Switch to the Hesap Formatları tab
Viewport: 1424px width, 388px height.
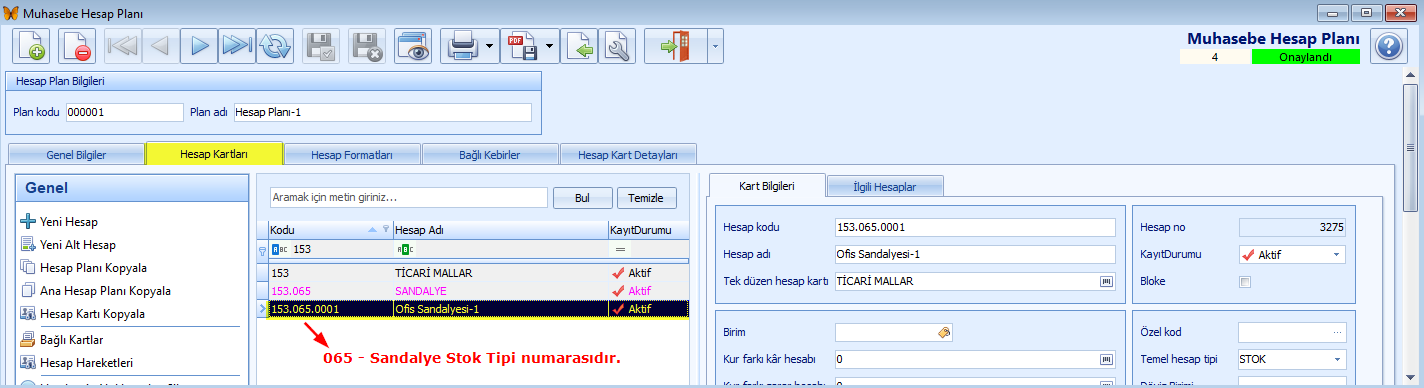tap(352, 155)
